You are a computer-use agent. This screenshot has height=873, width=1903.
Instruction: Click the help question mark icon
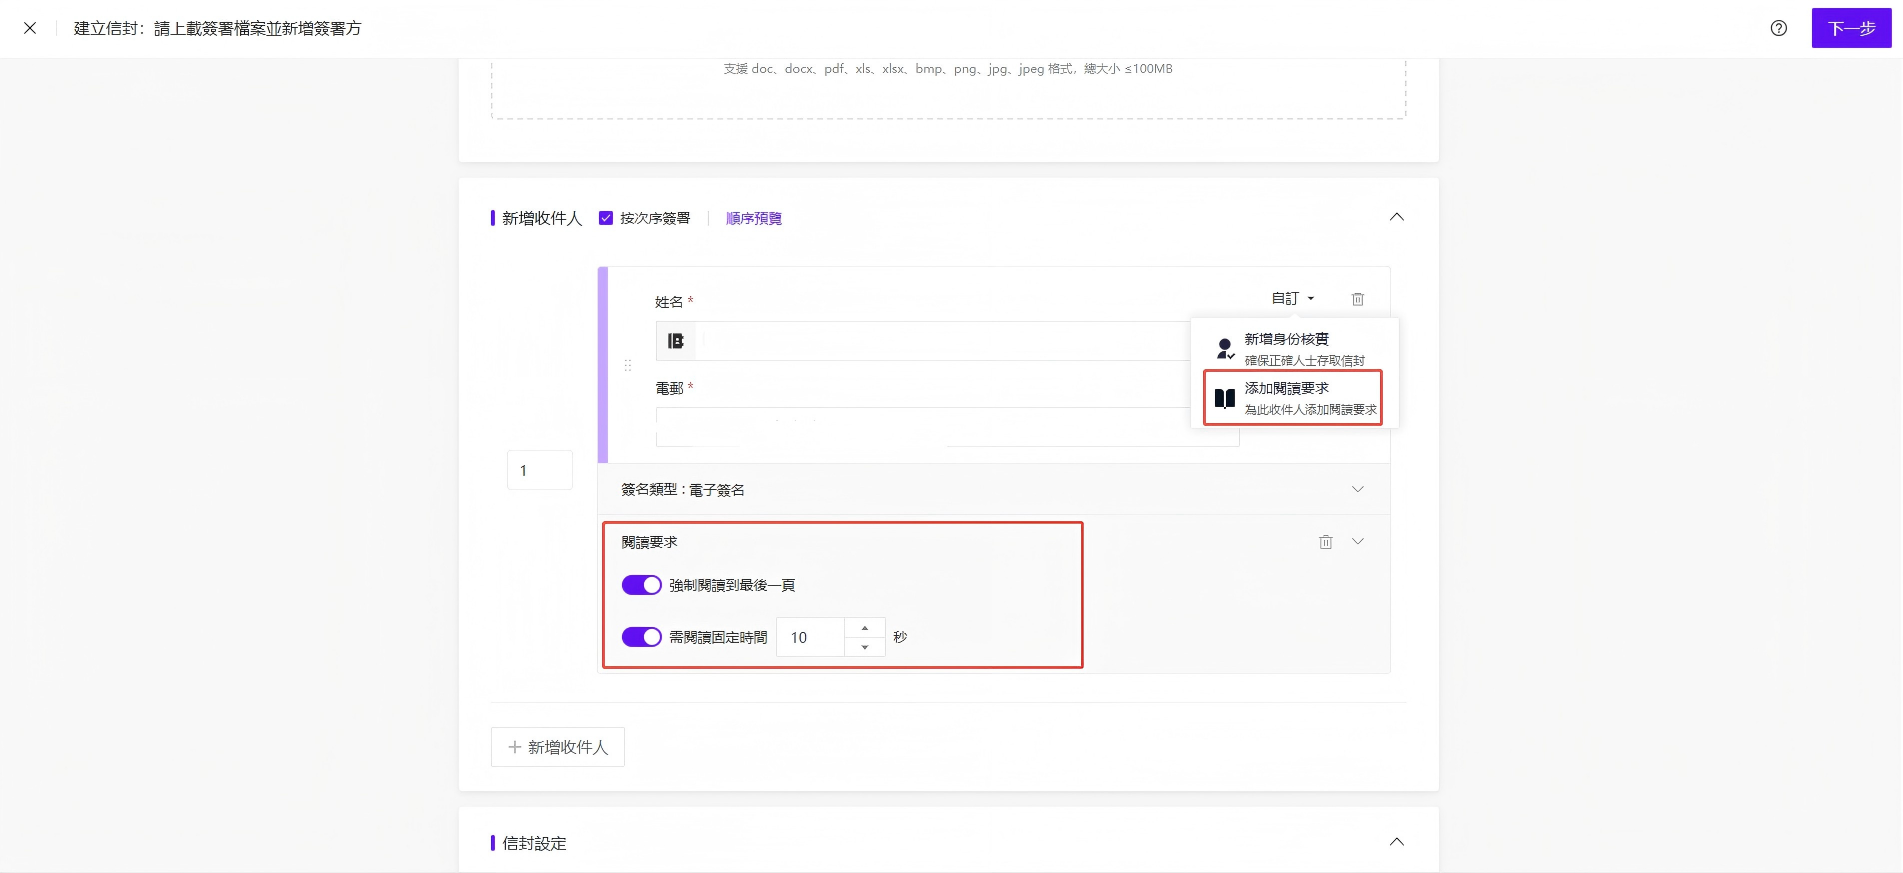coord(1778,28)
